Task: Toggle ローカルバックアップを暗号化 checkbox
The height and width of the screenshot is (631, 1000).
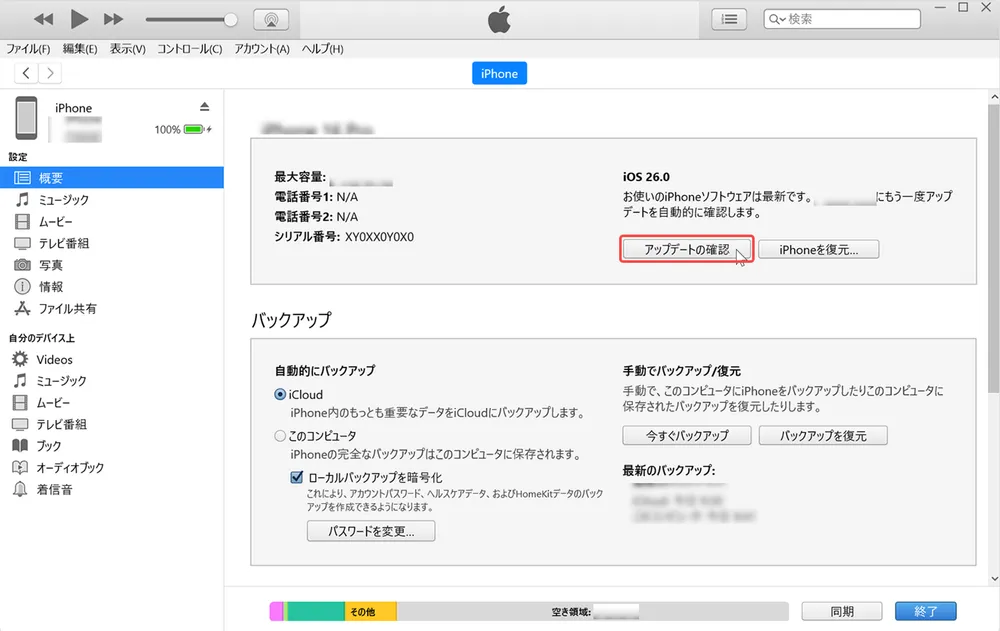Action: point(297,477)
